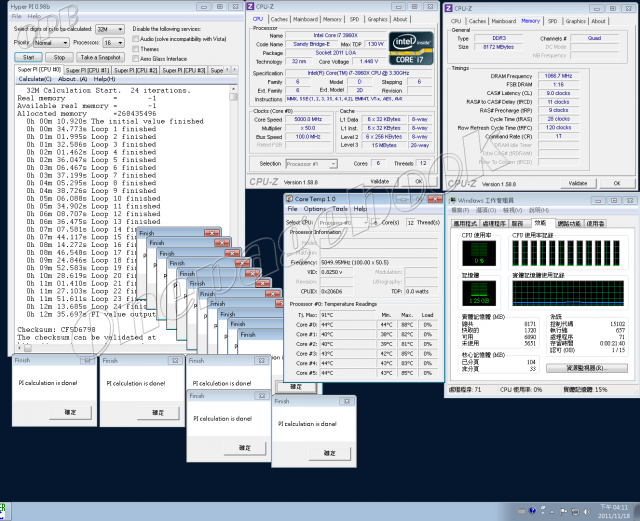
Task: Open the 處理程序 tab in Task Manager
Action: (494, 223)
